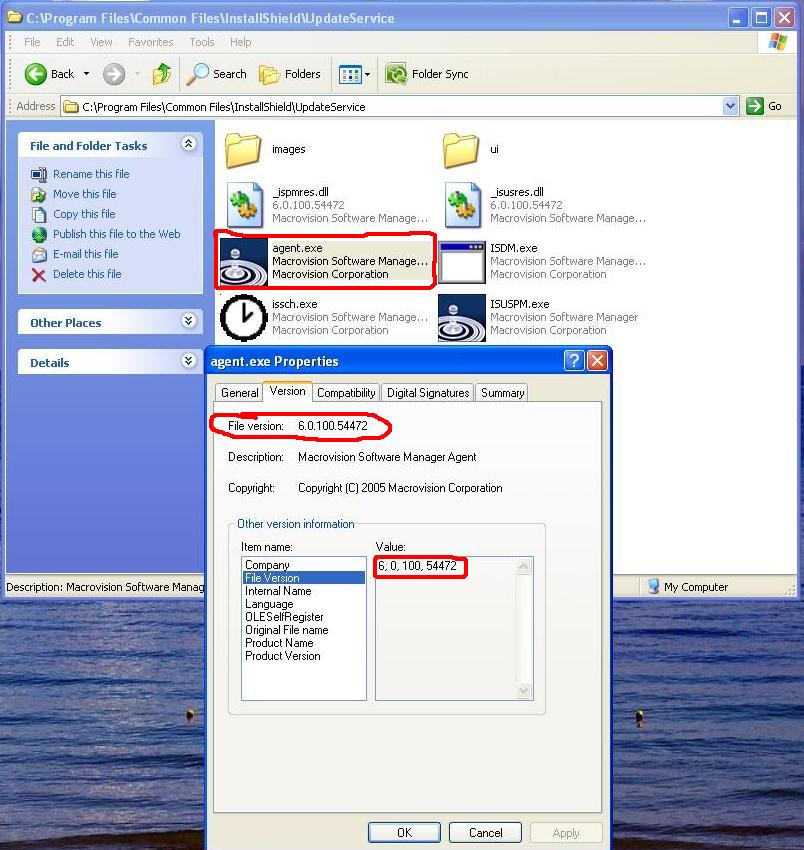Open the Help menu
This screenshot has height=850, width=804.
tap(240, 42)
